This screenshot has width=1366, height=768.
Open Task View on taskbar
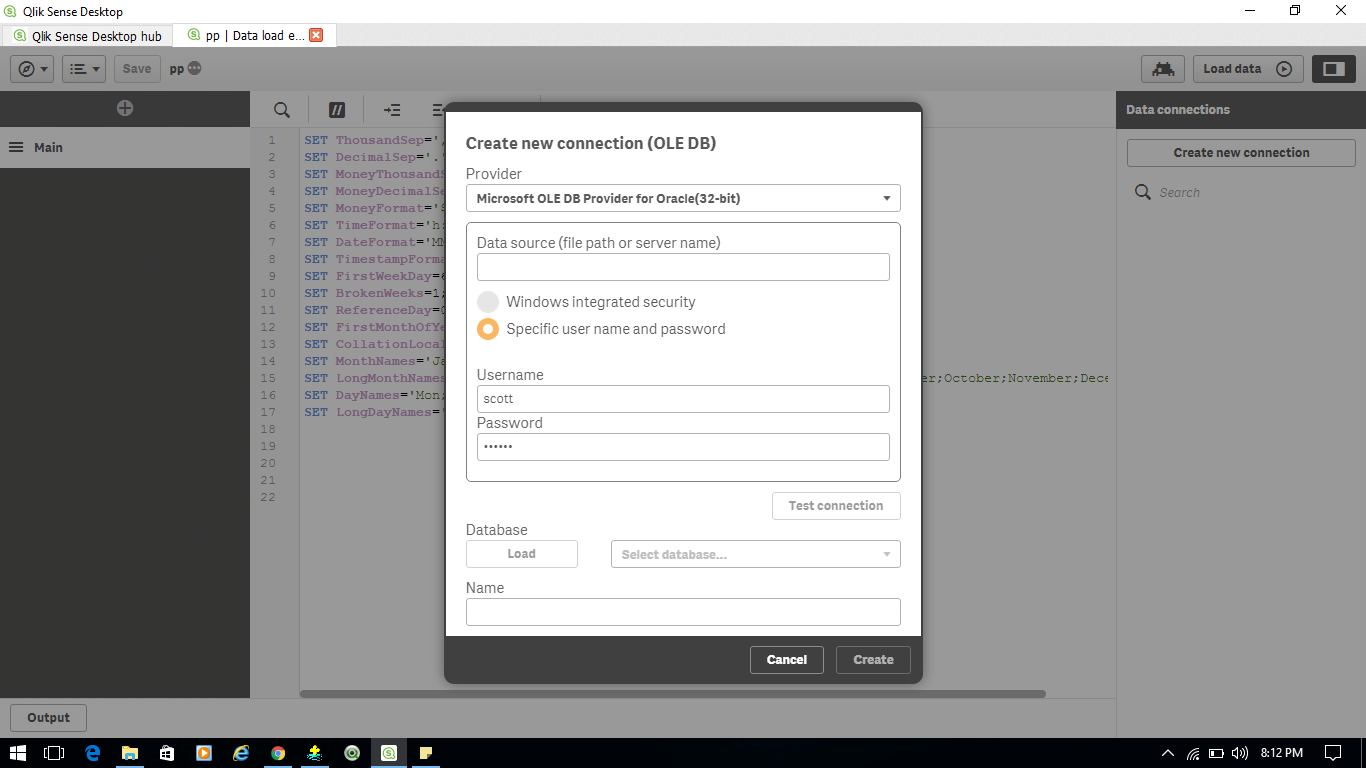(55, 753)
